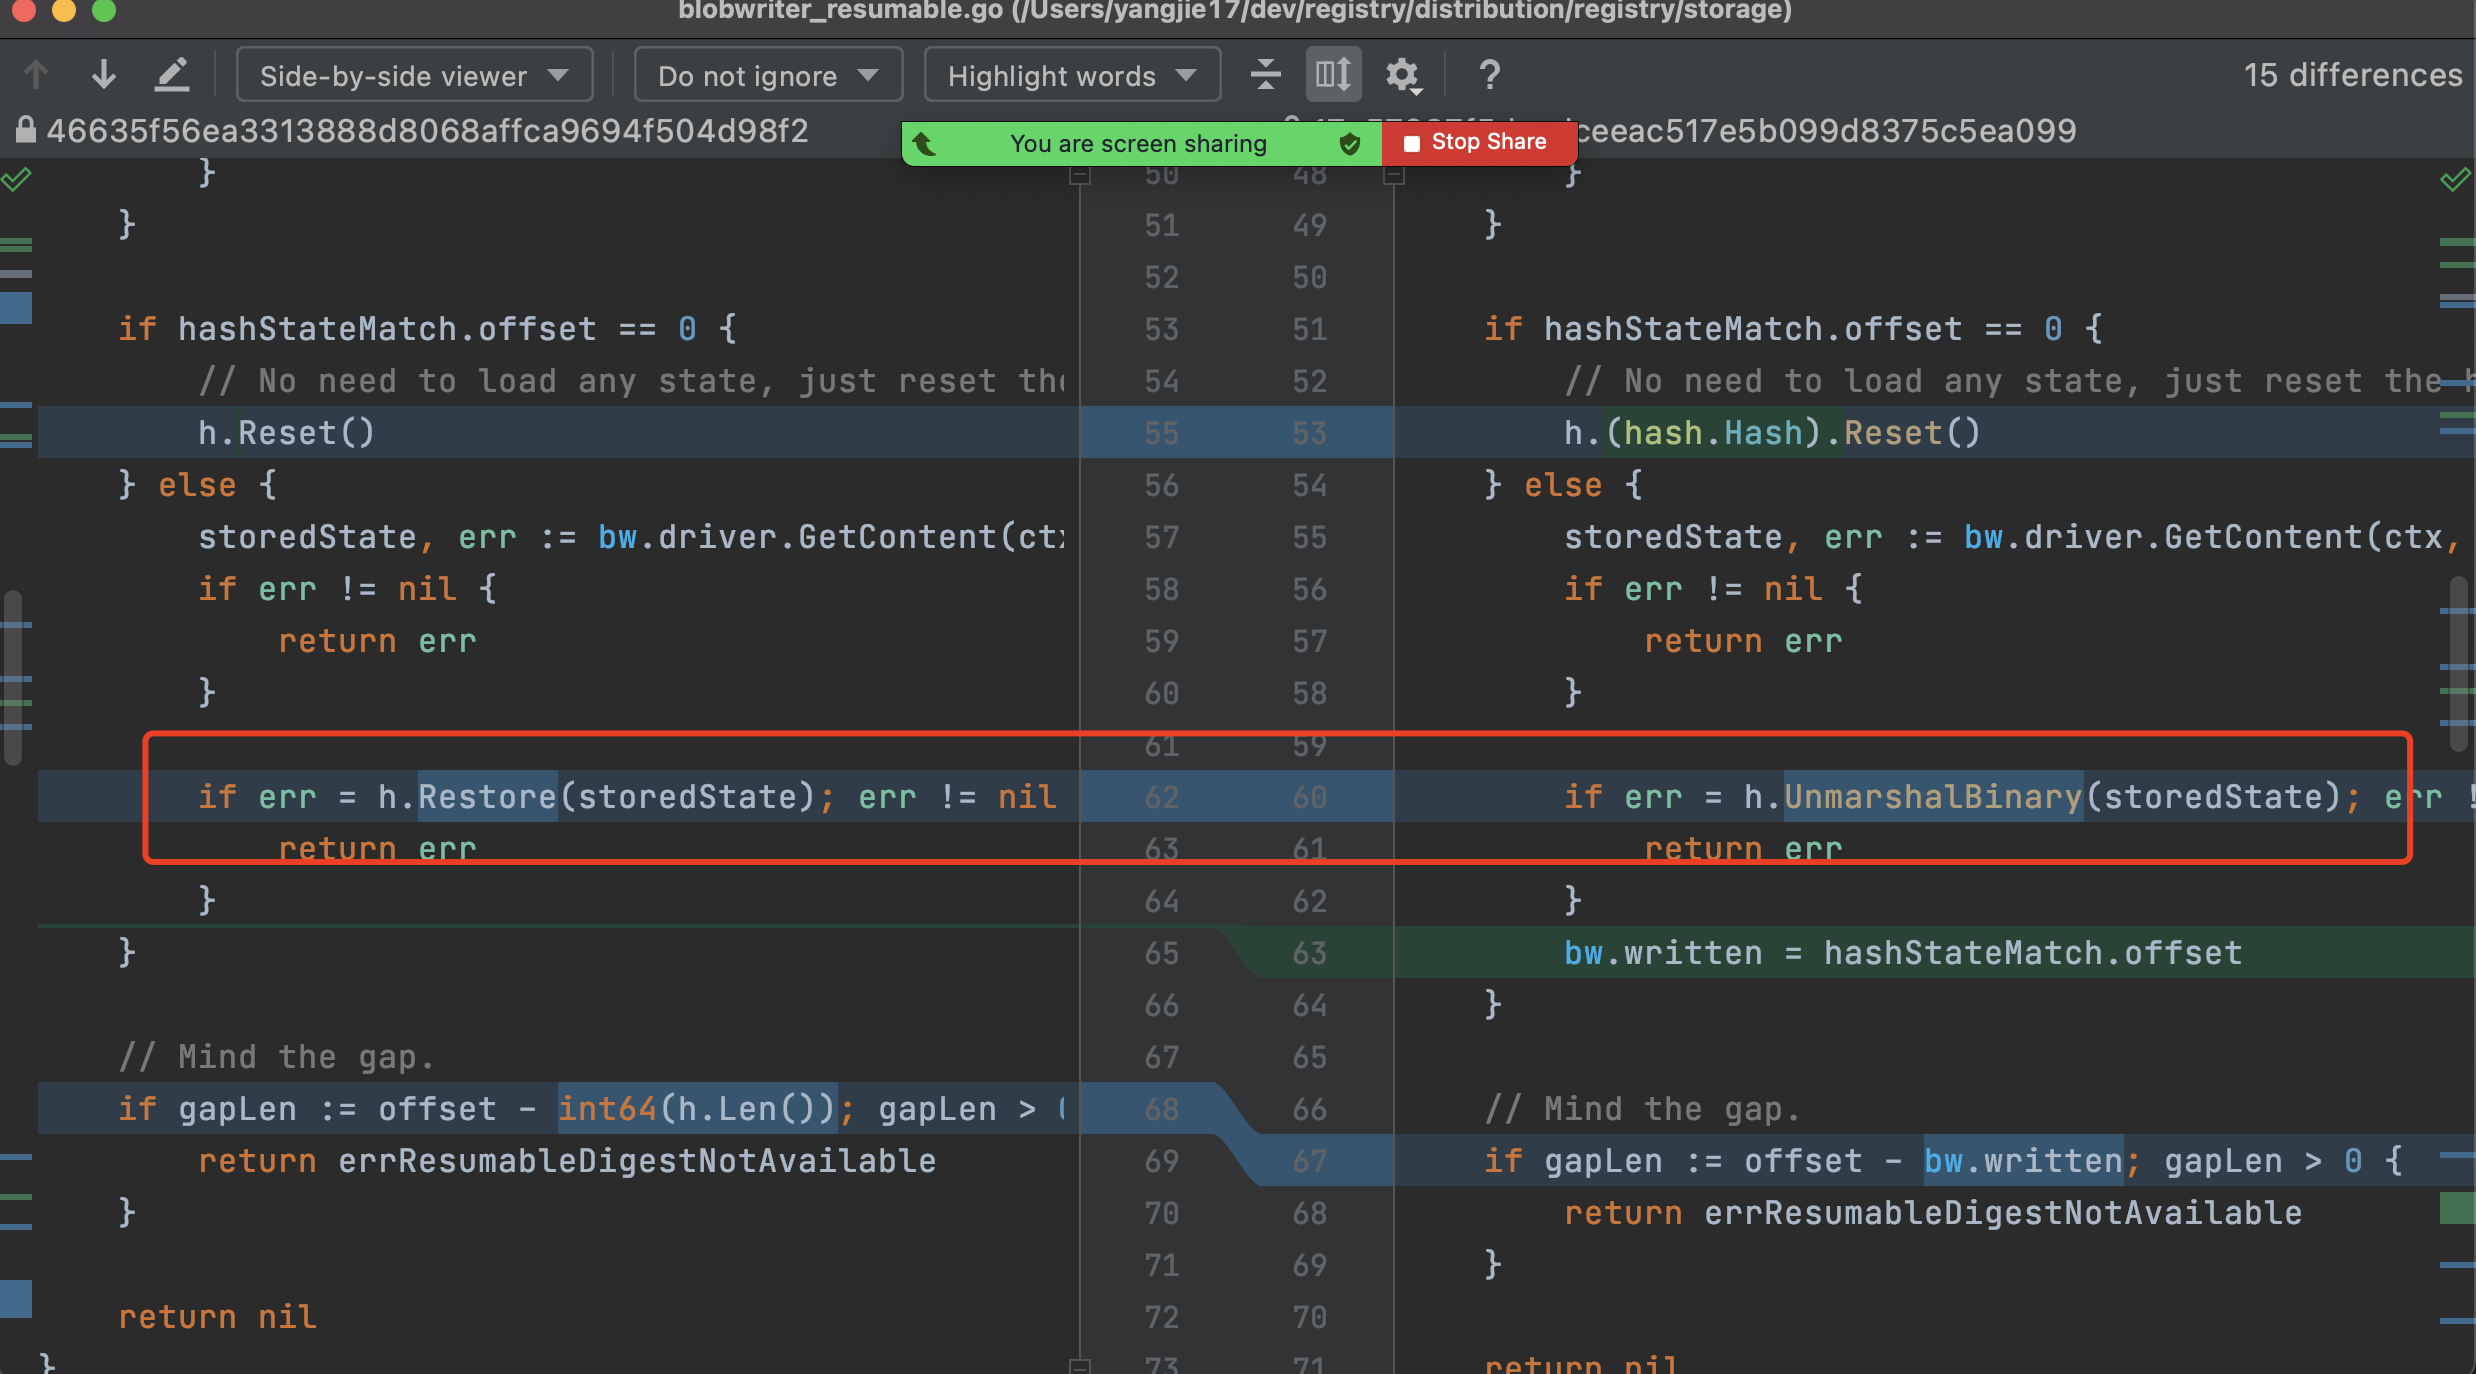Image resolution: width=2476 pixels, height=1374 pixels.
Task: Jump to previous difference with up arrow
Action: [36, 75]
